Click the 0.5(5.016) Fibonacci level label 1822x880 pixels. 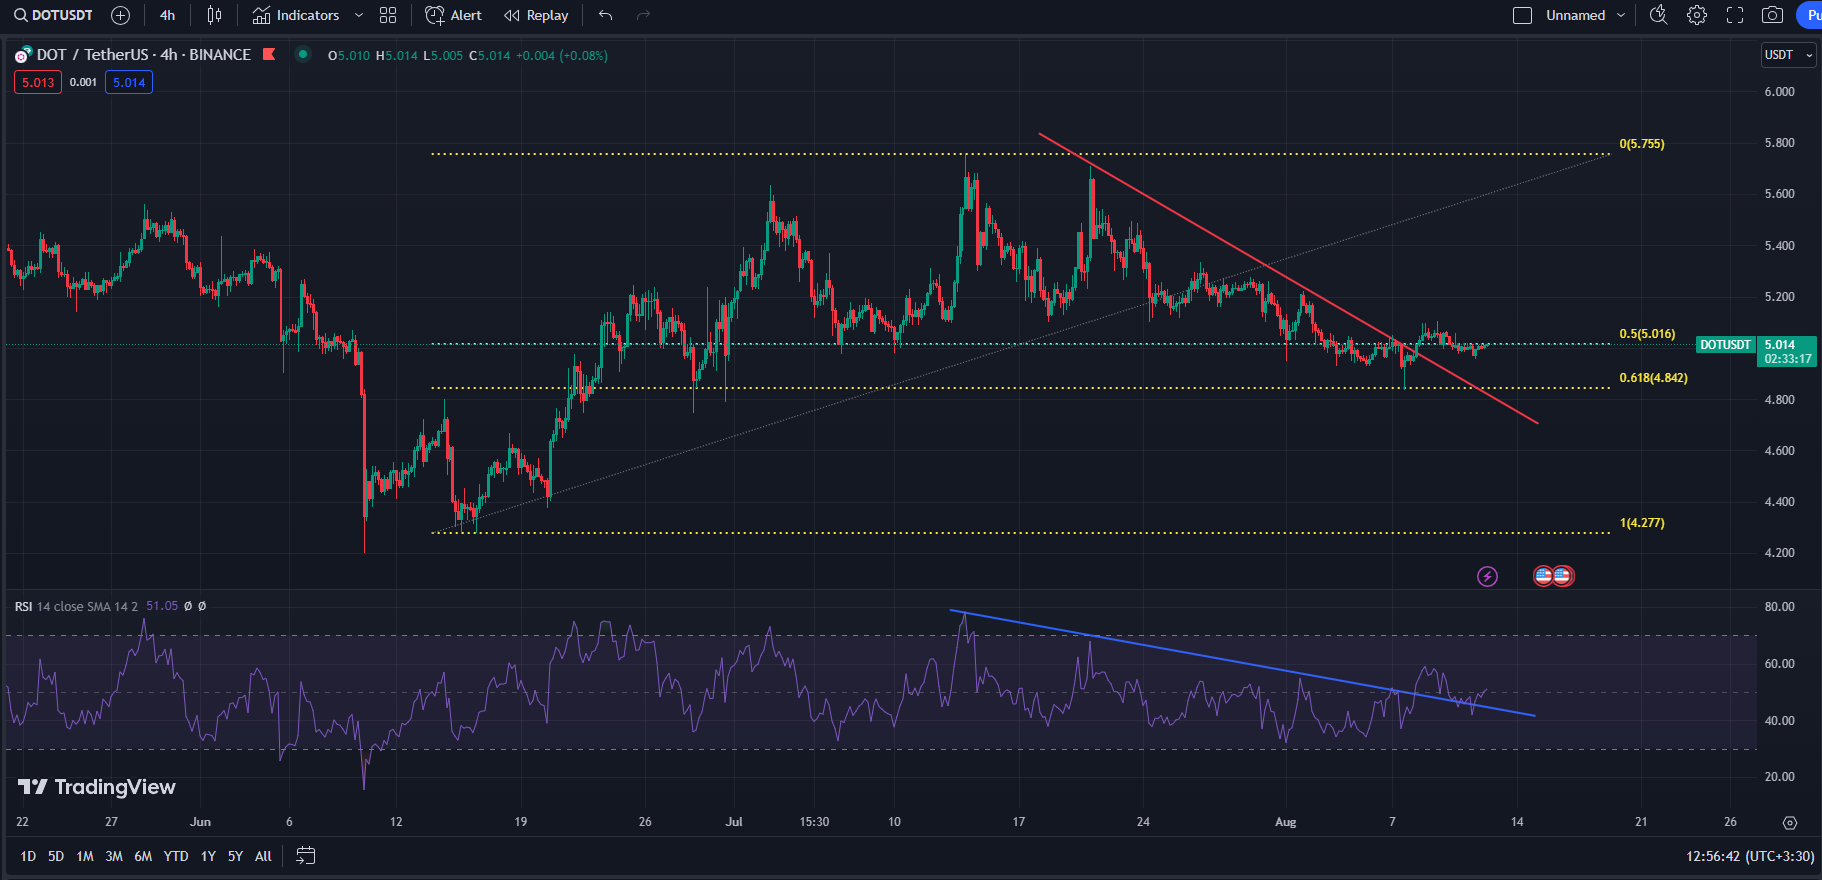[x=1647, y=334]
